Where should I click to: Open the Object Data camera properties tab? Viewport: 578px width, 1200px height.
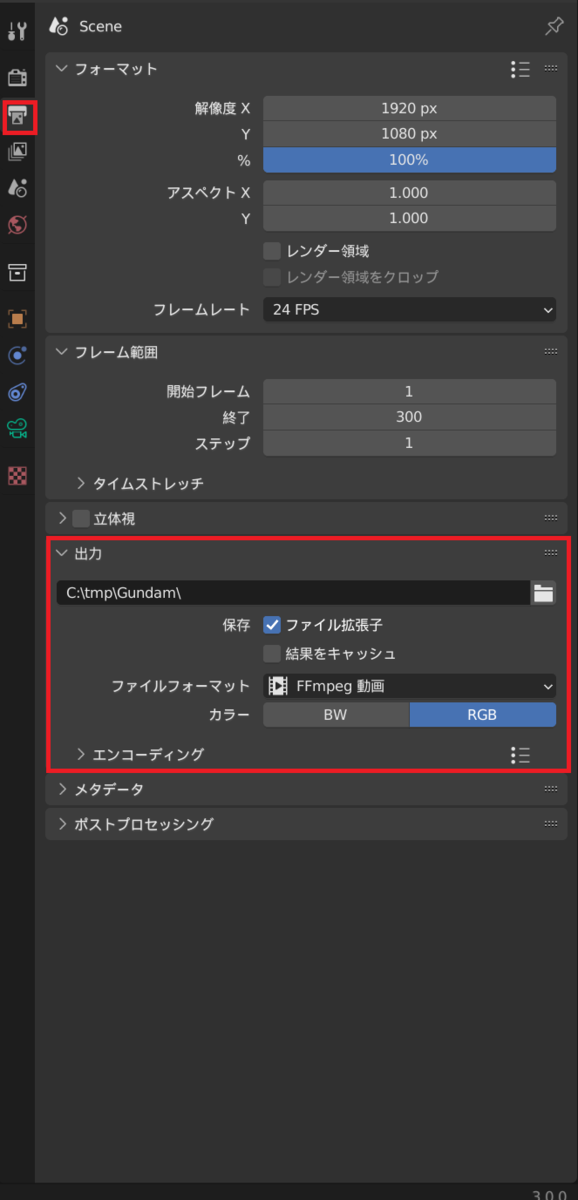(17, 428)
